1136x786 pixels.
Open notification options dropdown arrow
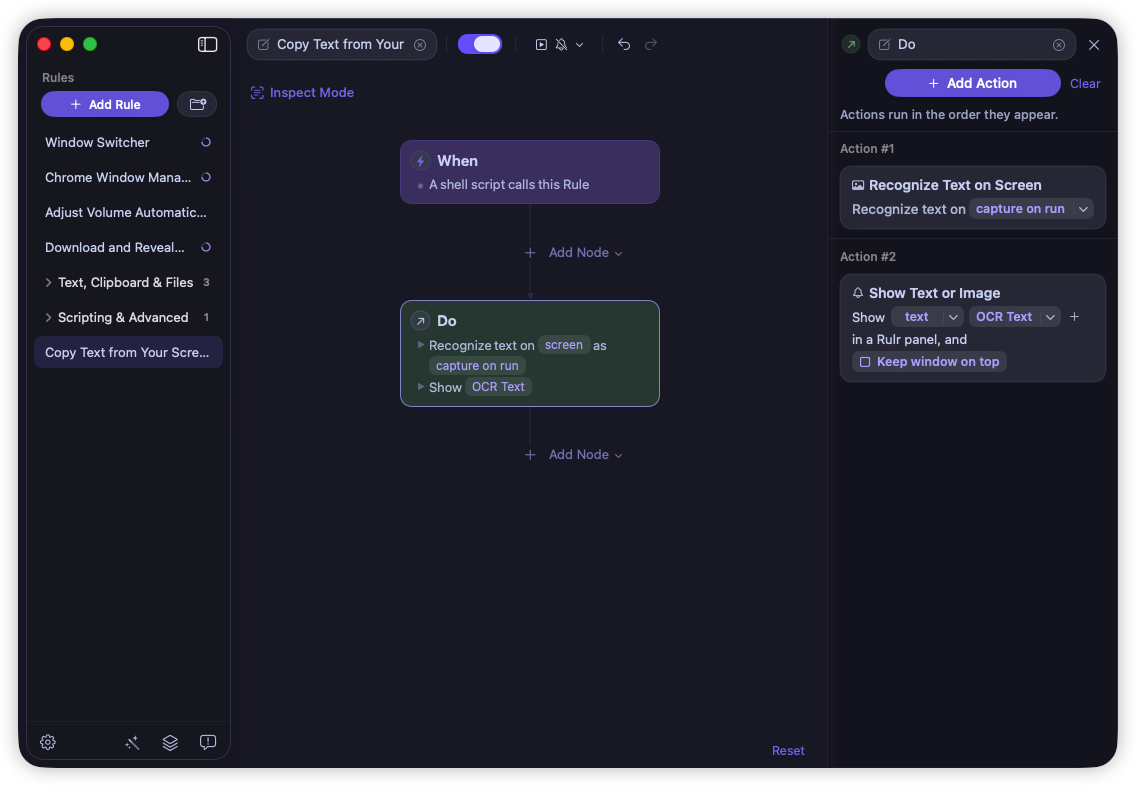click(580, 45)
